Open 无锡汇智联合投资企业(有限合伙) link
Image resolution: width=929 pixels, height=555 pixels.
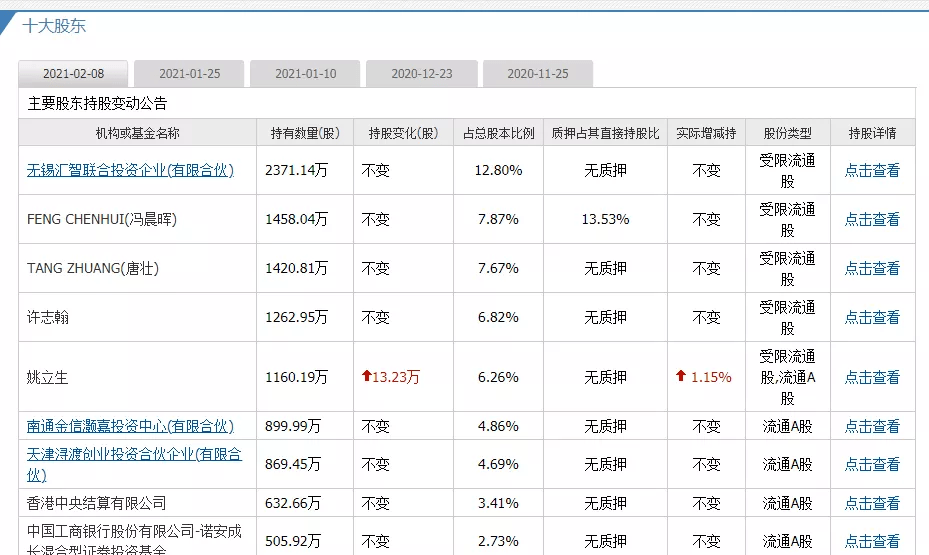(130, 171)
